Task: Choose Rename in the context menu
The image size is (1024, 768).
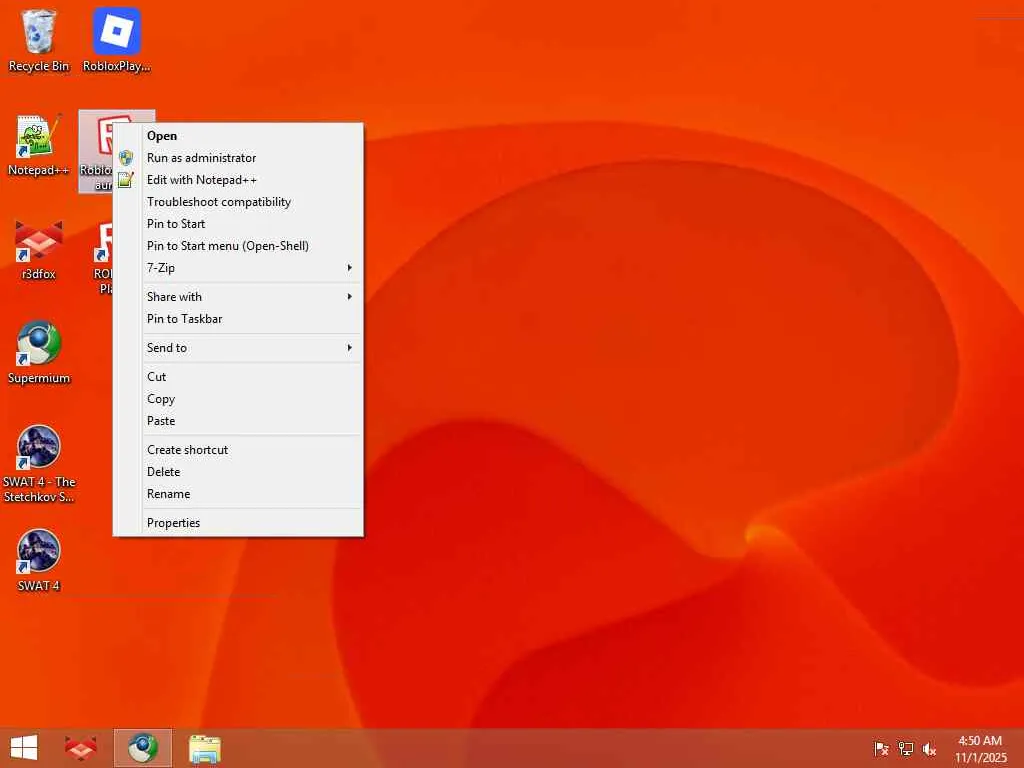Action: pos(238,494)
